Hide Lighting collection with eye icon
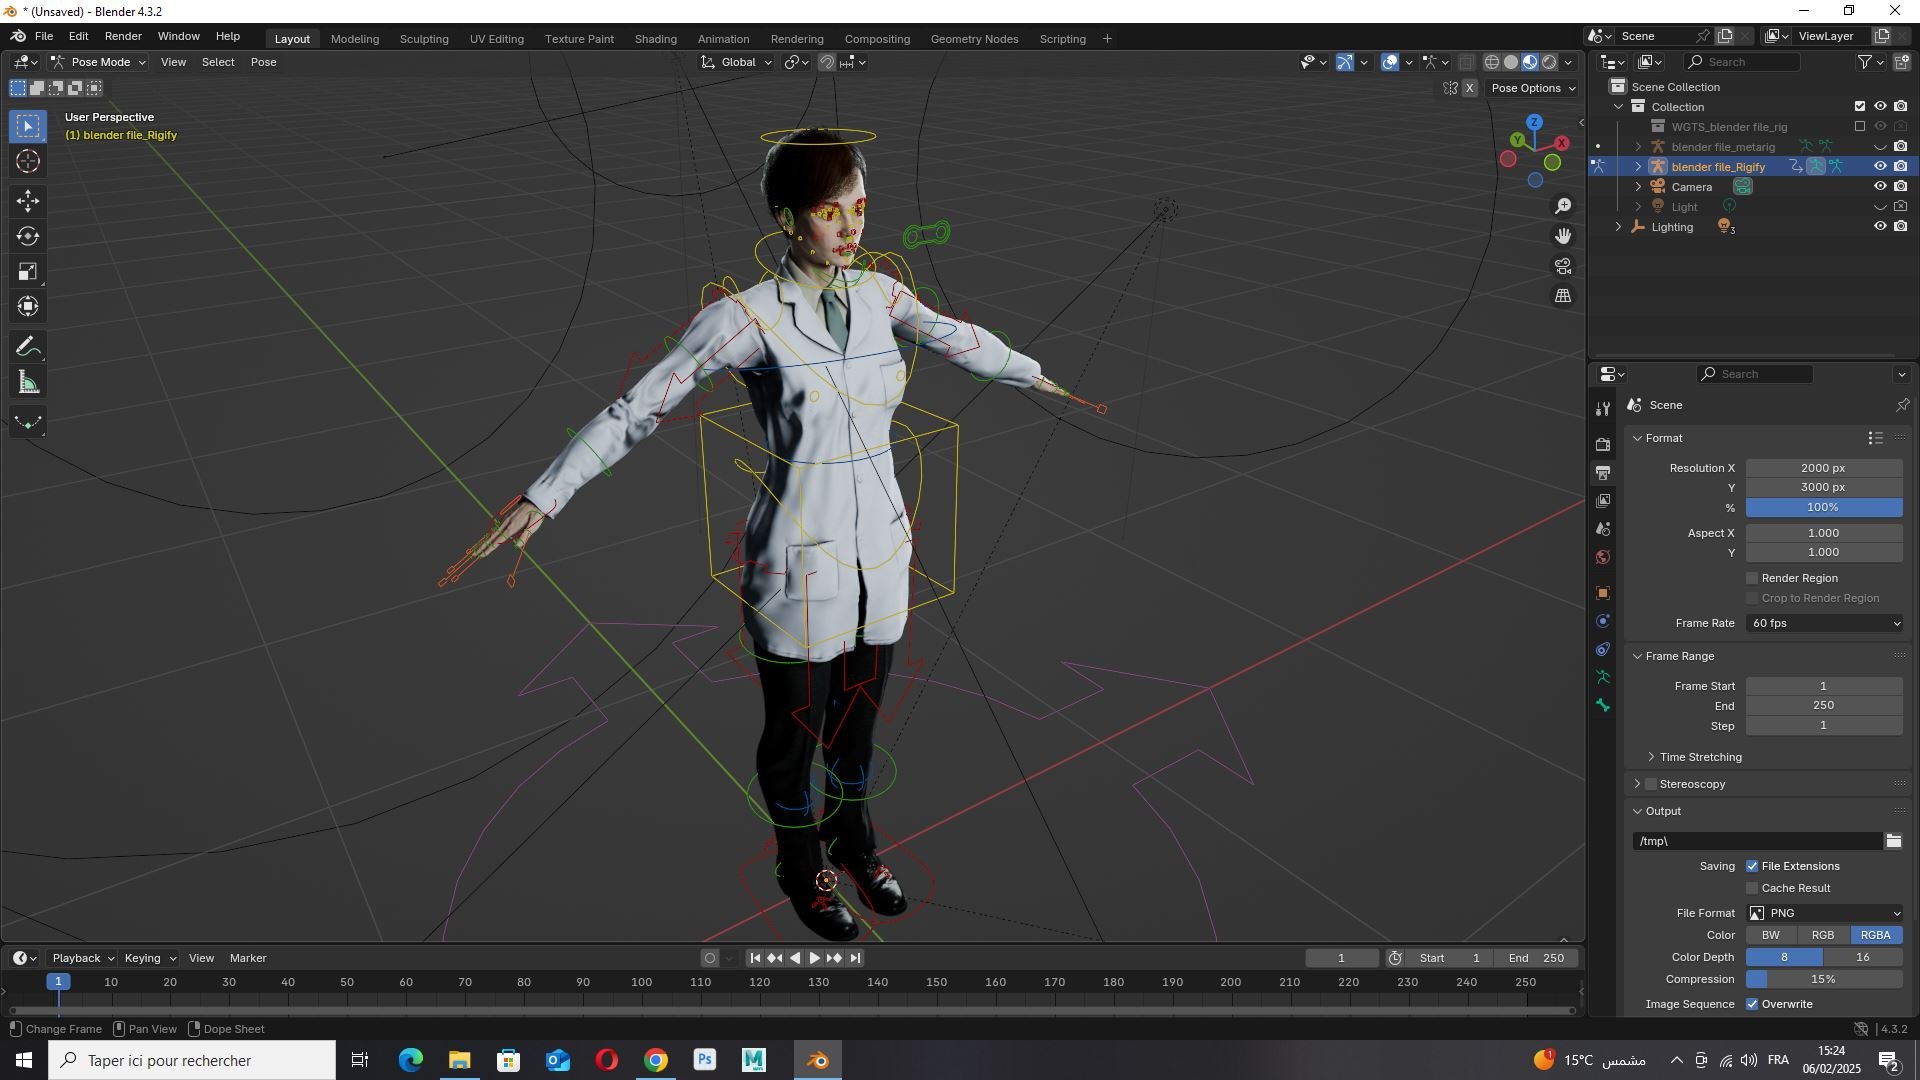 coord(1880,227)
